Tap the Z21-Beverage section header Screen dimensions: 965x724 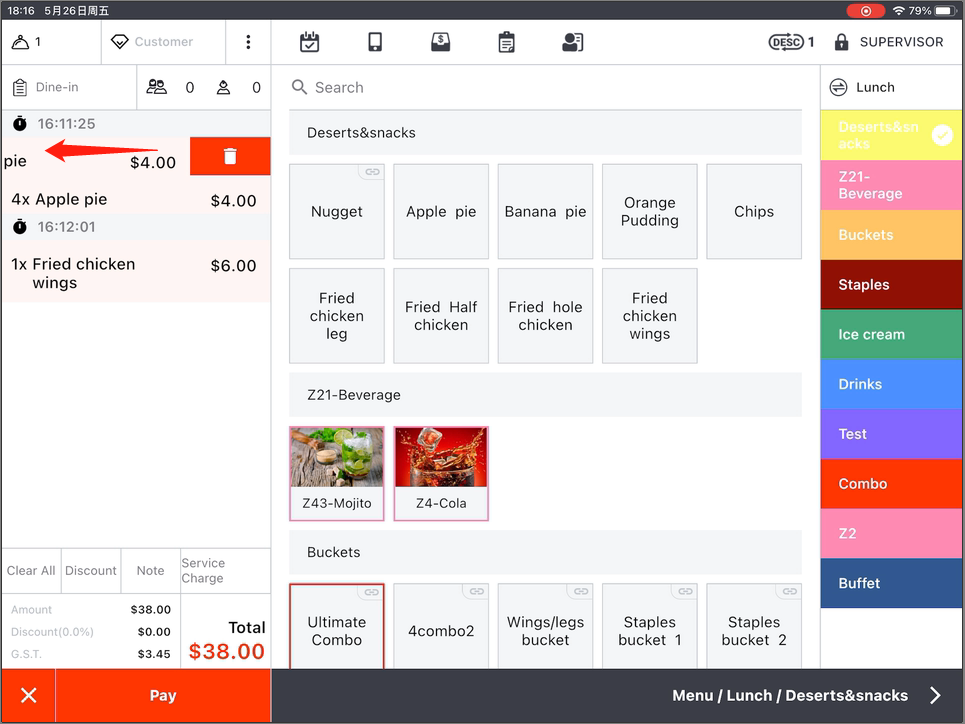pyautogui.click(x=545, y=395)
